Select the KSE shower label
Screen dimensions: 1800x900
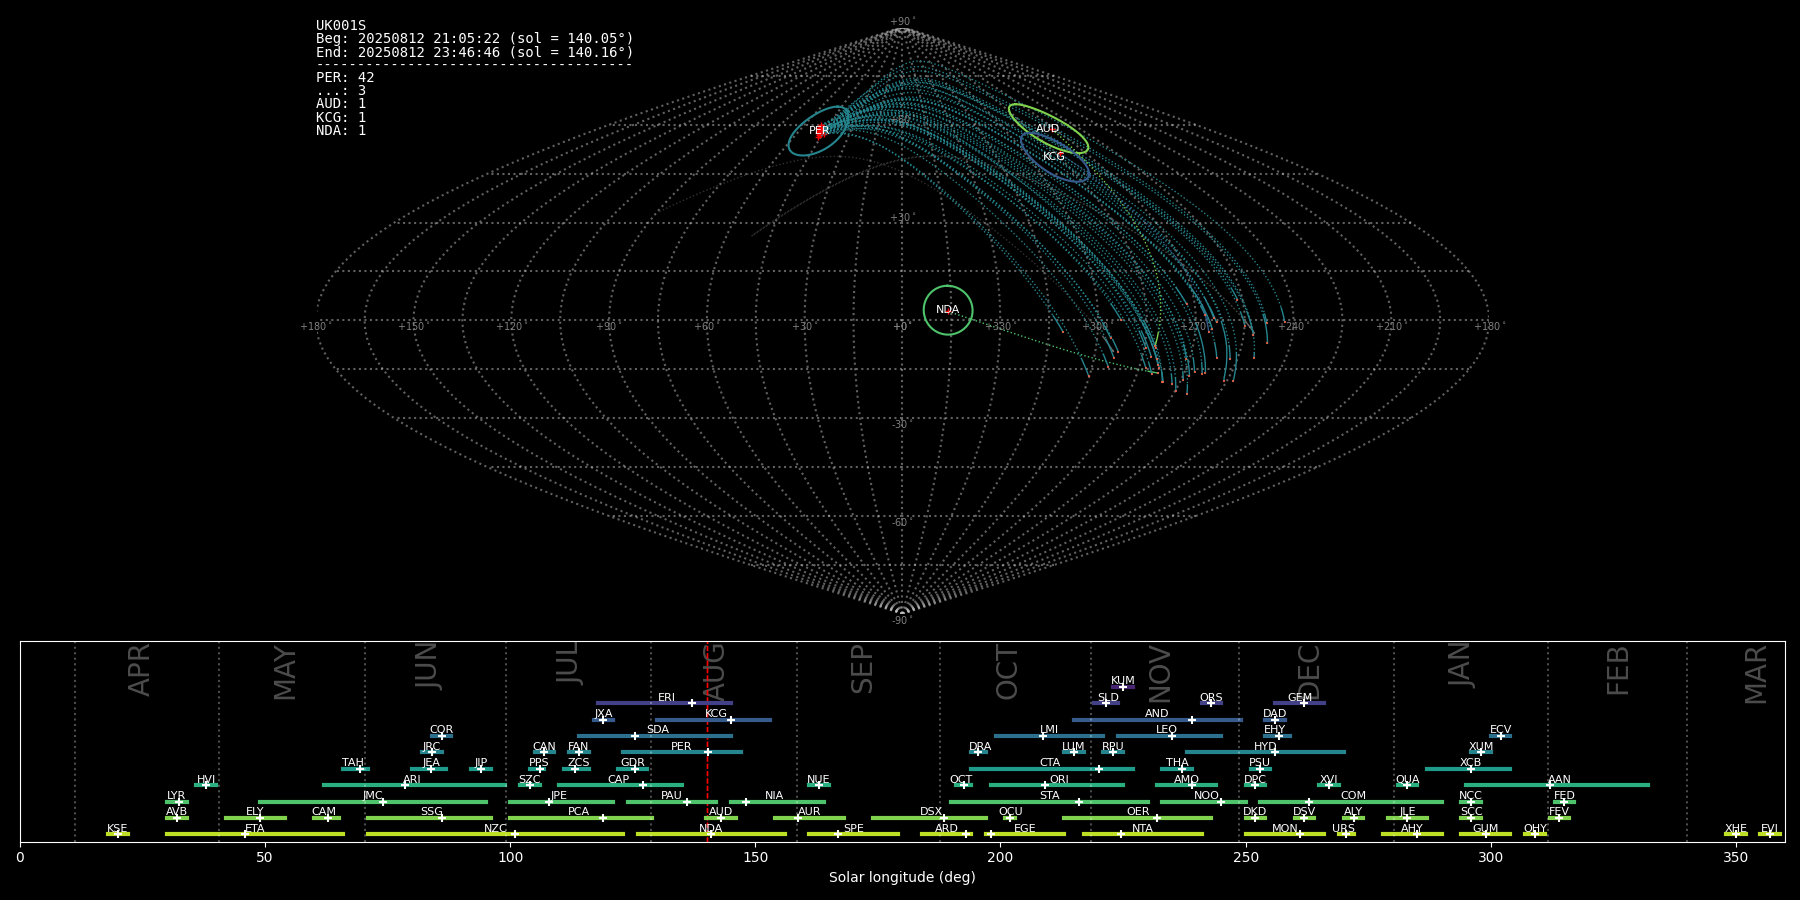point(118,829)
